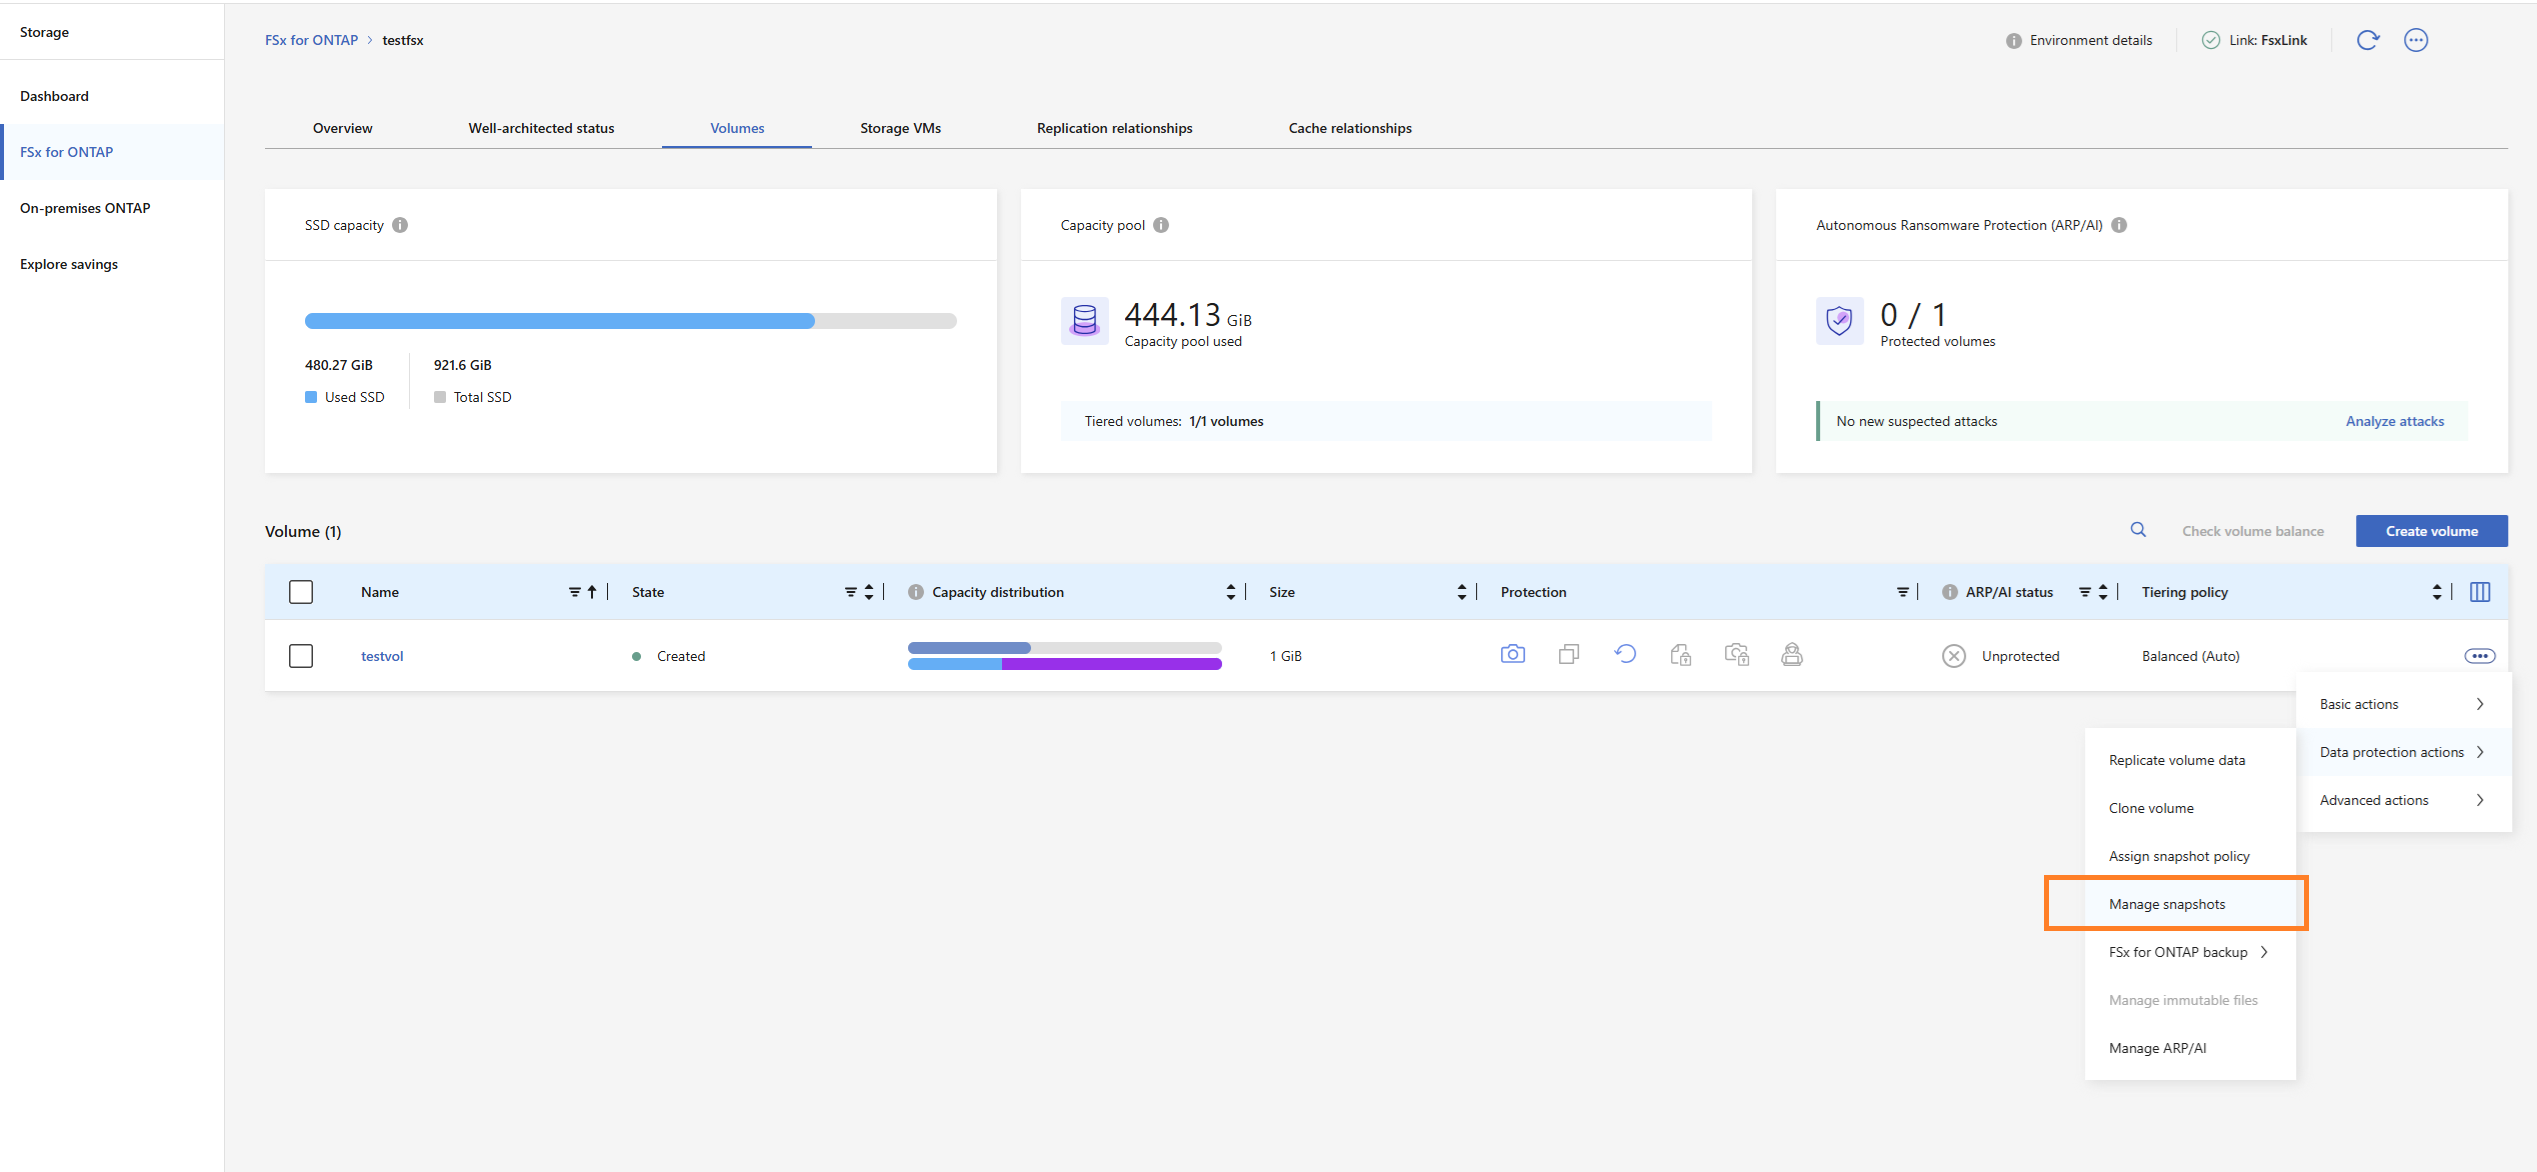2537x1172 pixels.
Task: Click the clone volume icon in Protection column
Action: pyautogui.click(x=1568, y=654)
